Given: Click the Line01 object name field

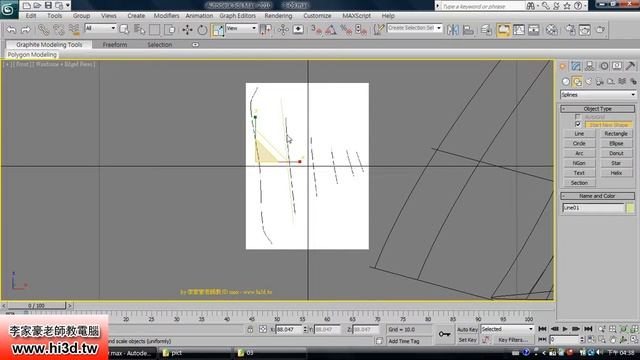Looking at the screenshot, I should click(594, 208).
